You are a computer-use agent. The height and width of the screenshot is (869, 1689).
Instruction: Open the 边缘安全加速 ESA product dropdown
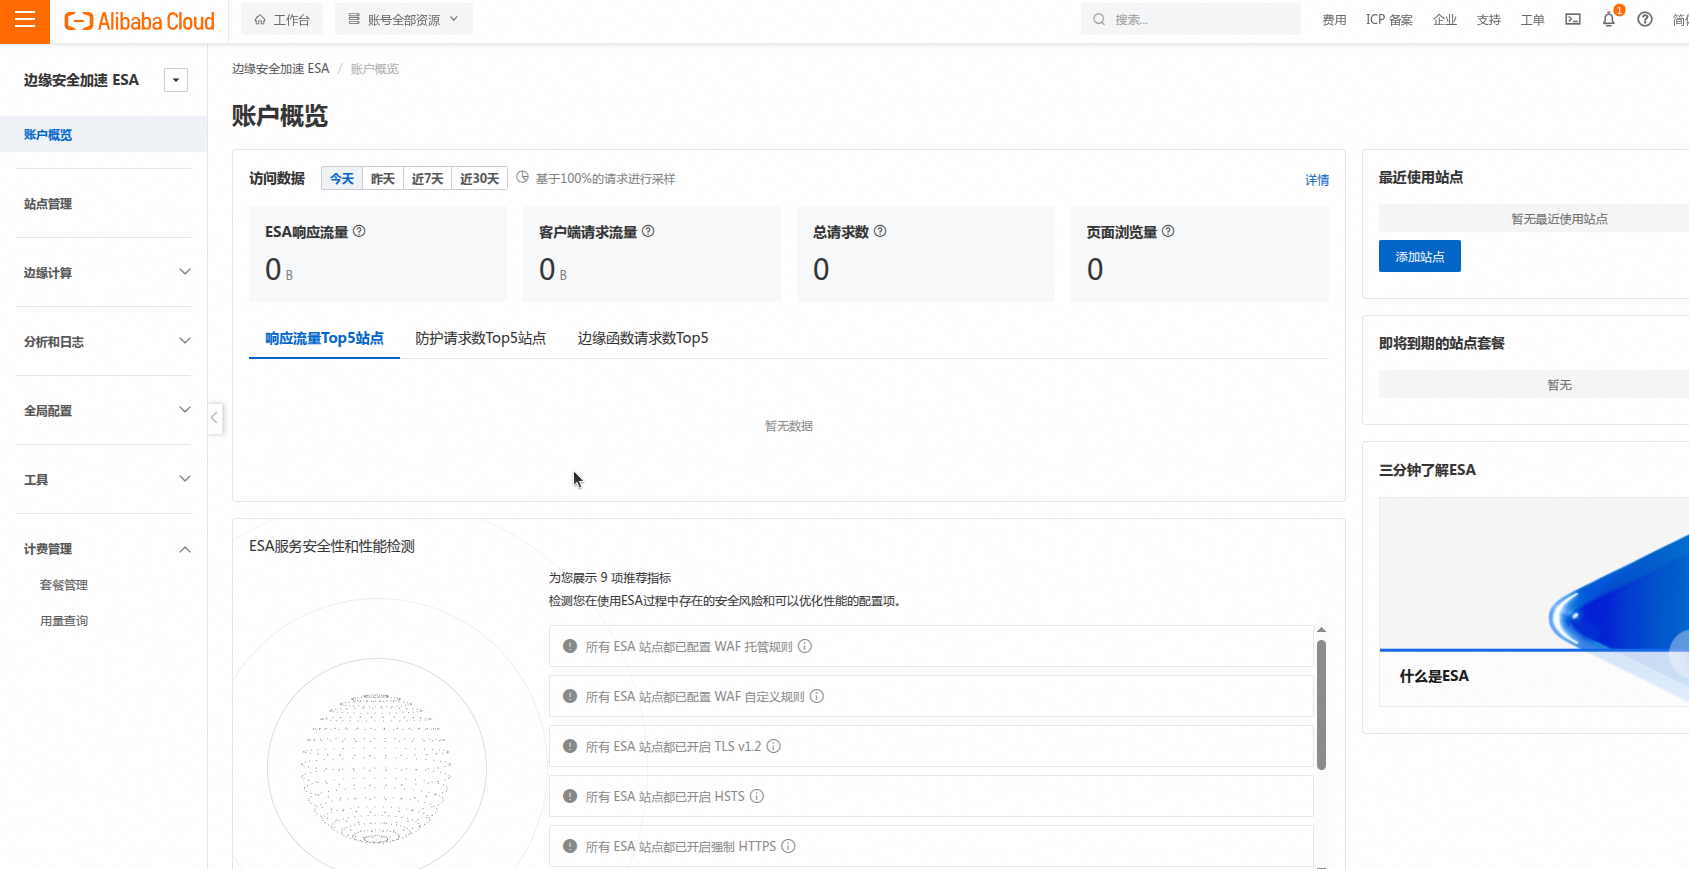click(x=176, y=80)
